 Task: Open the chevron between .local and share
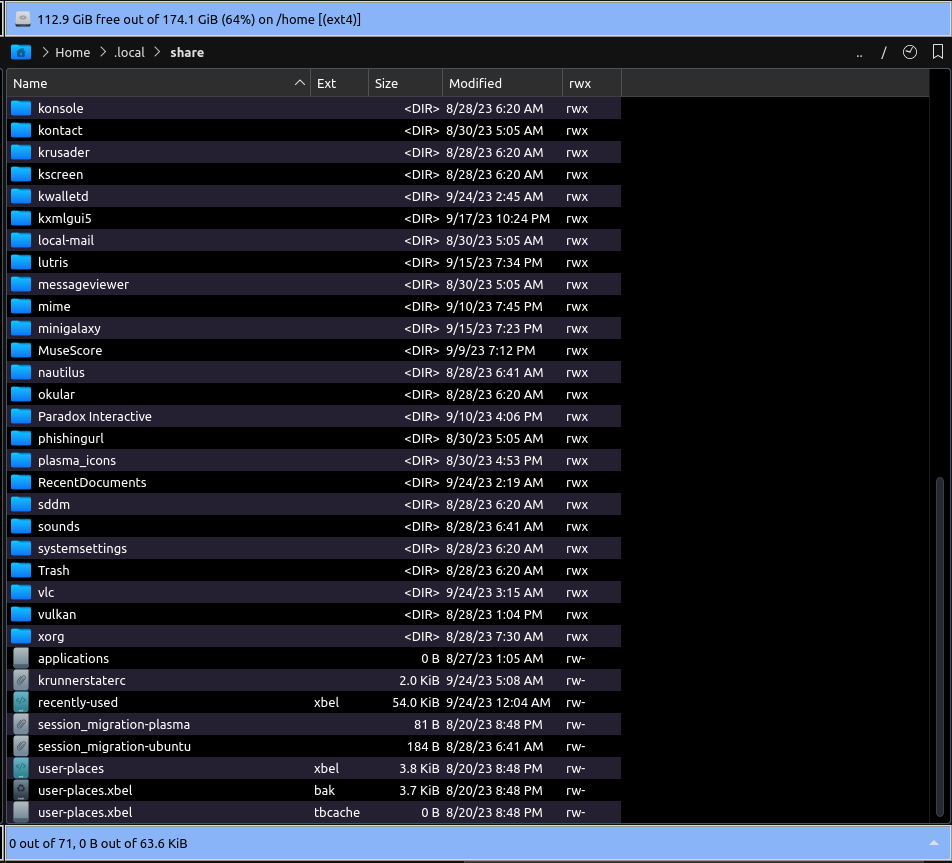pyautogui.click(x=157, y=52)
